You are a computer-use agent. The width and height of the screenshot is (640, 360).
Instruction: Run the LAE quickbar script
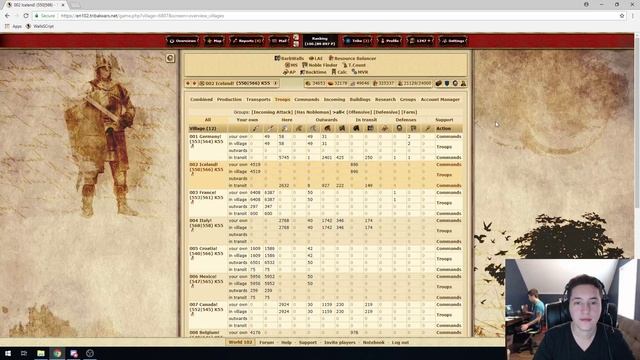click(x=316, y=58)
